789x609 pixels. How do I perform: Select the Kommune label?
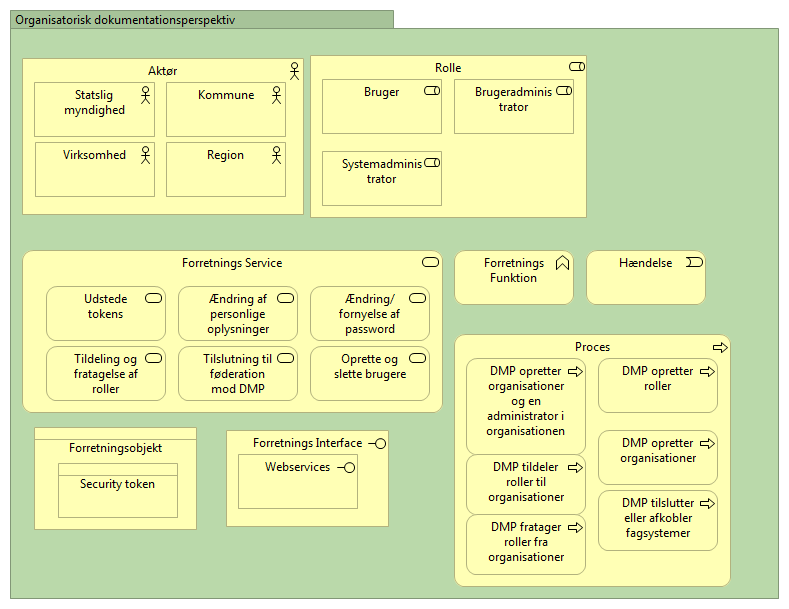226,95
